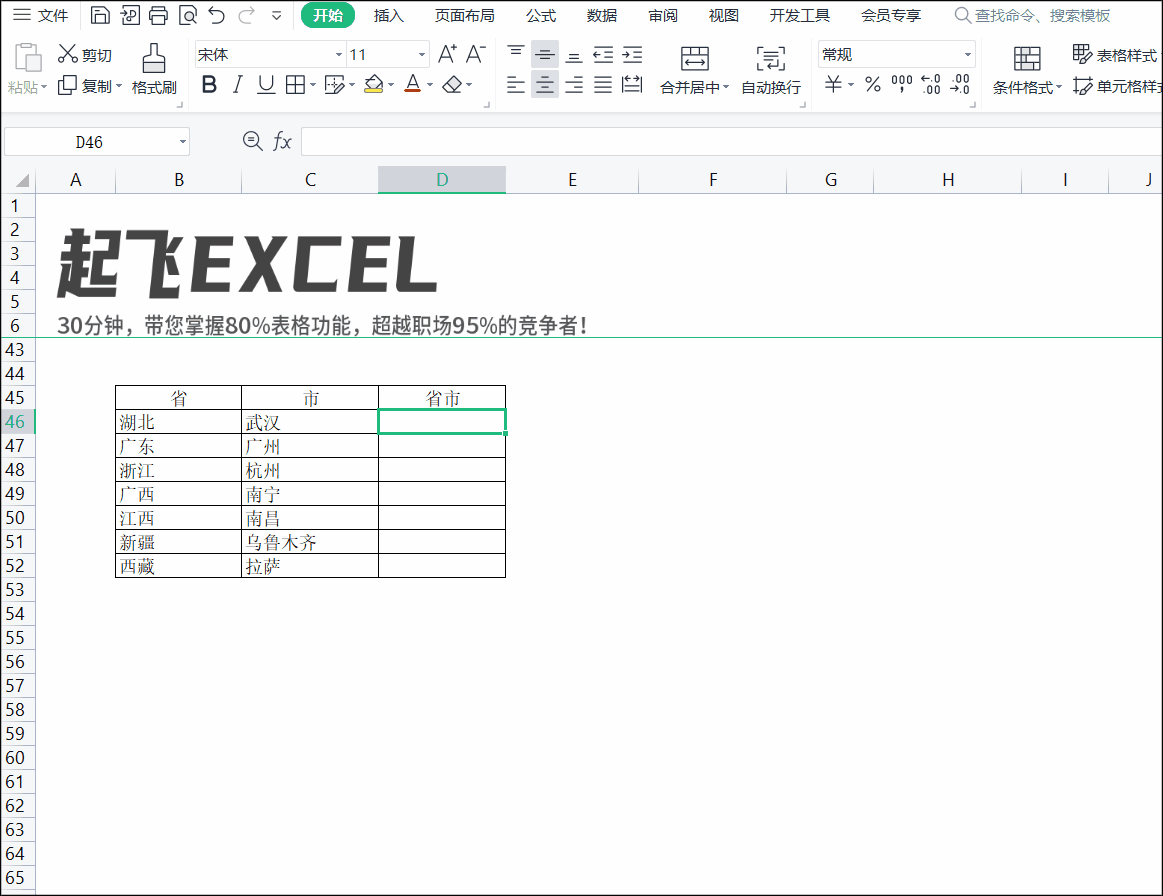The image size is (1163, 896).
Task: Open Print Preview icon
Action: pyautogui.click(x=188, y=15)
